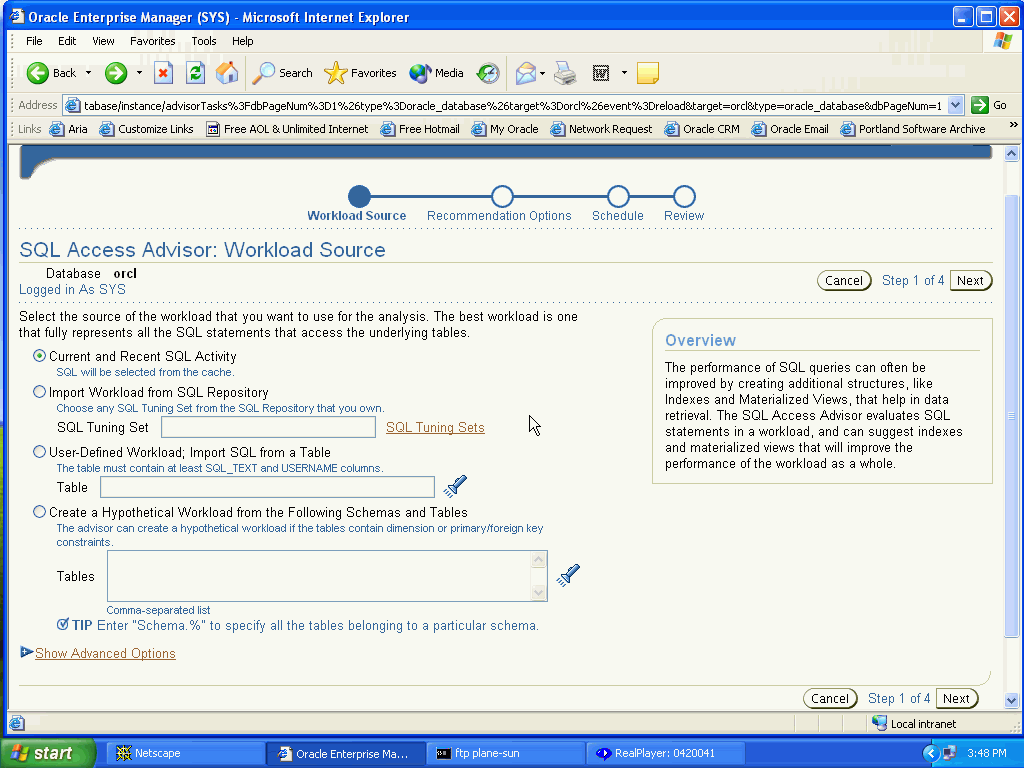This screenshot has width=1024, height=768.
Task: Select Current and Recent SQL Activity option
Action: point(40,356)
